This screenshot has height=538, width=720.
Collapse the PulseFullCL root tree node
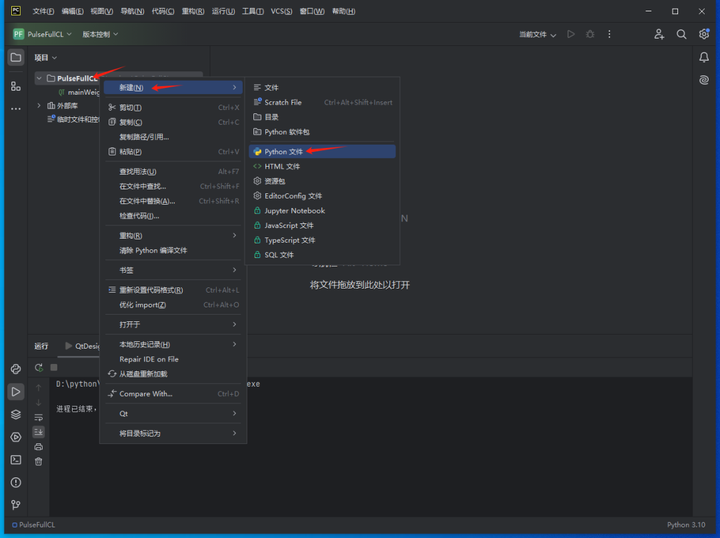point(39,78)
